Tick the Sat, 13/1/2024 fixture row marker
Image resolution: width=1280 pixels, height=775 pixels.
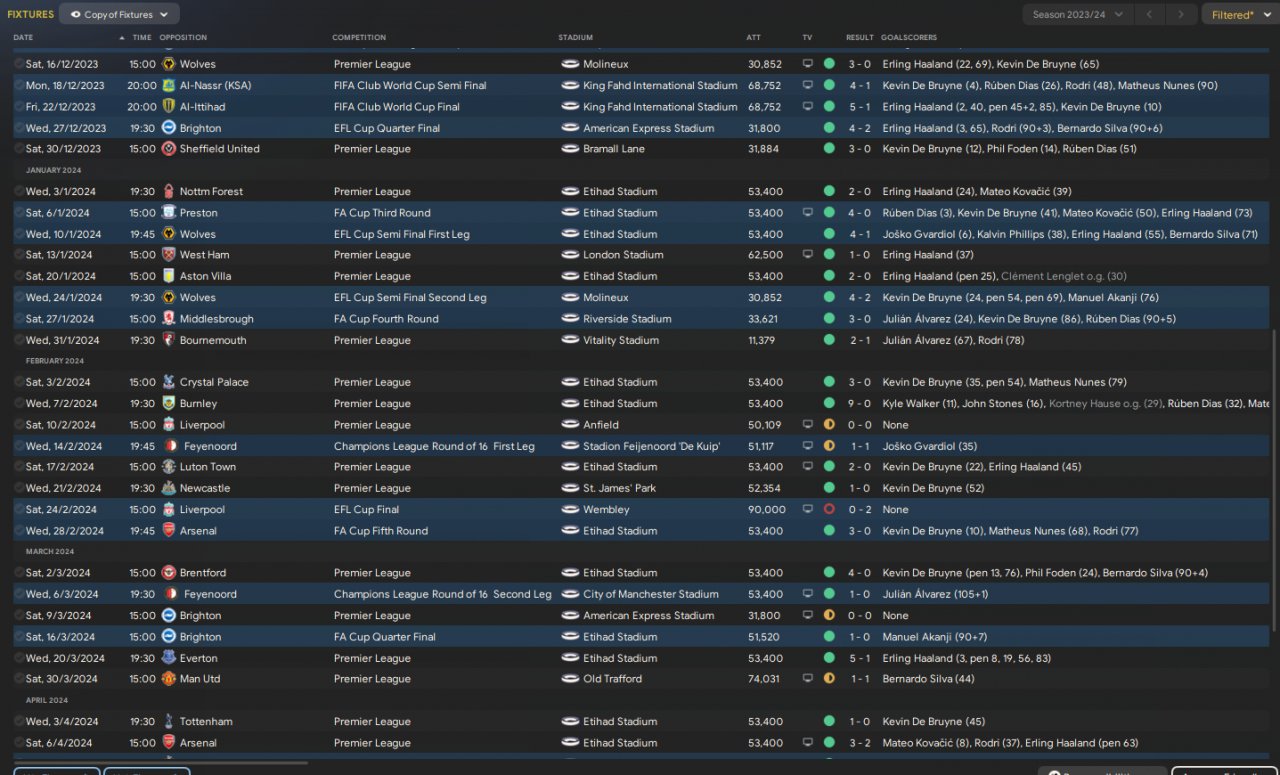click(19, 255)
